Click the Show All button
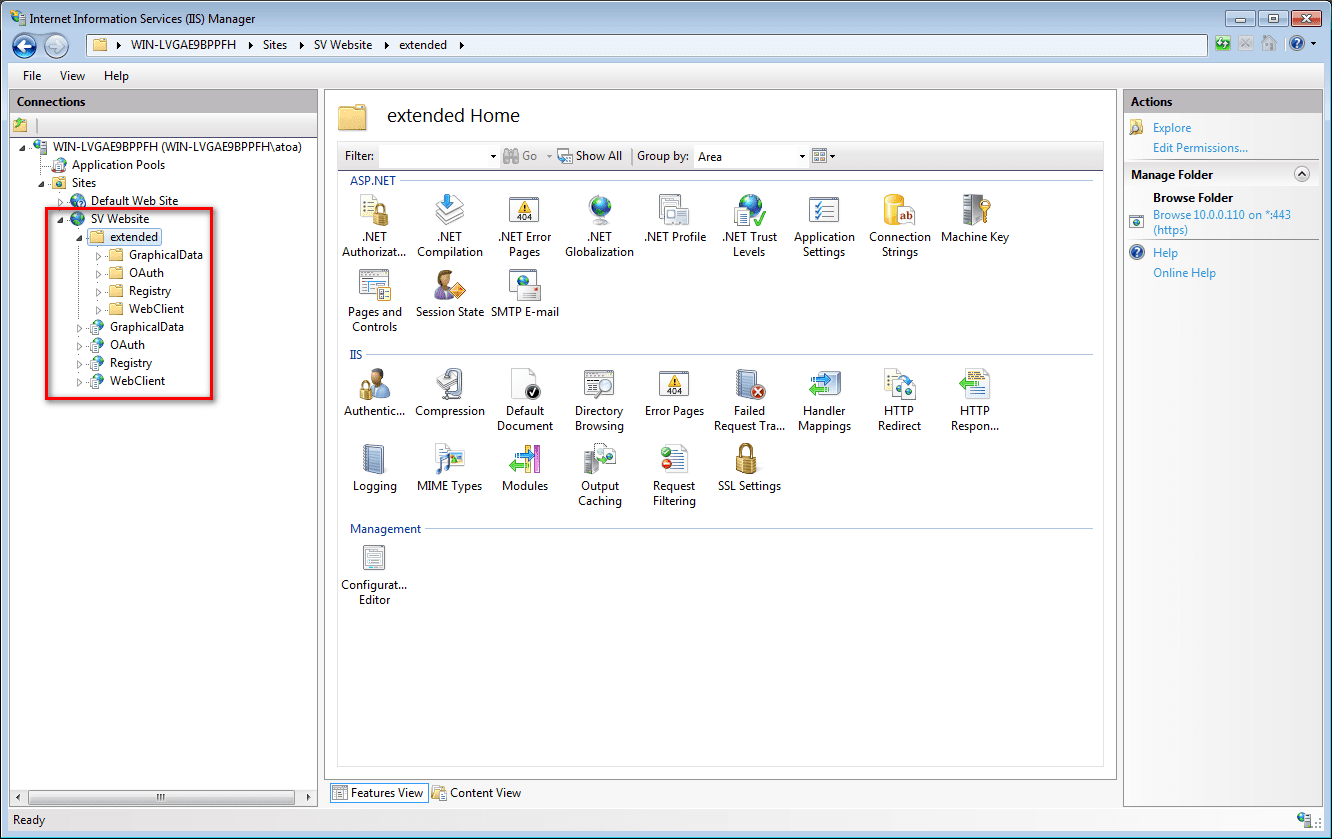 590,156
